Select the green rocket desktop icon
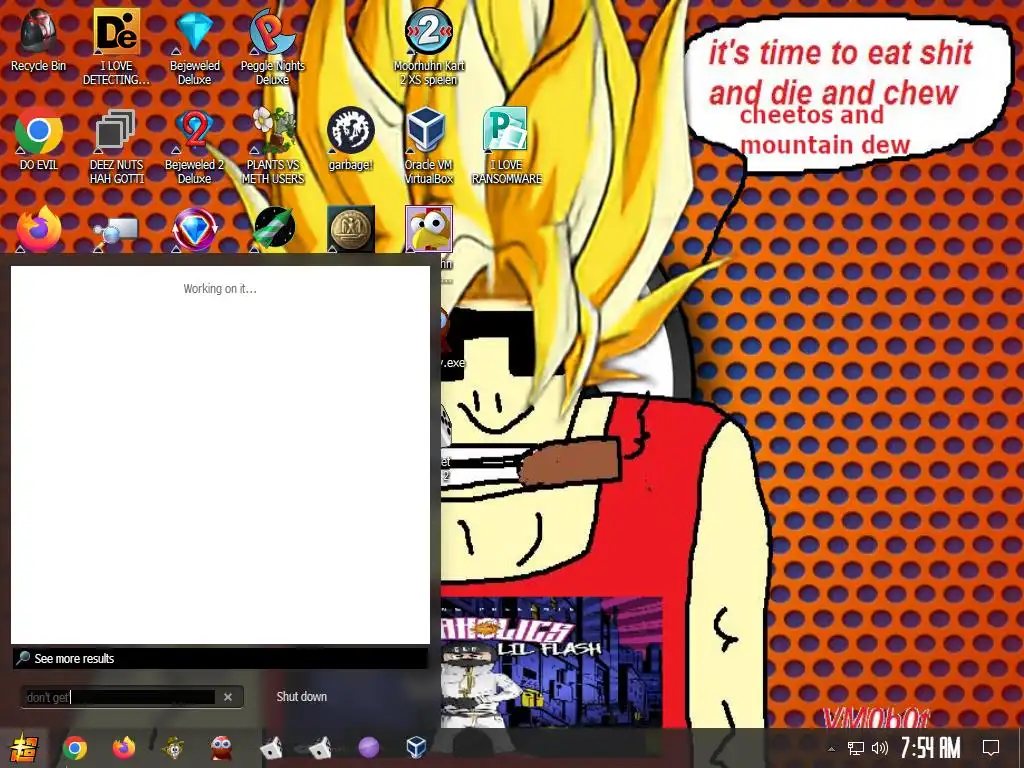Screen dimensions: 1024x768 tap(274, 229)
